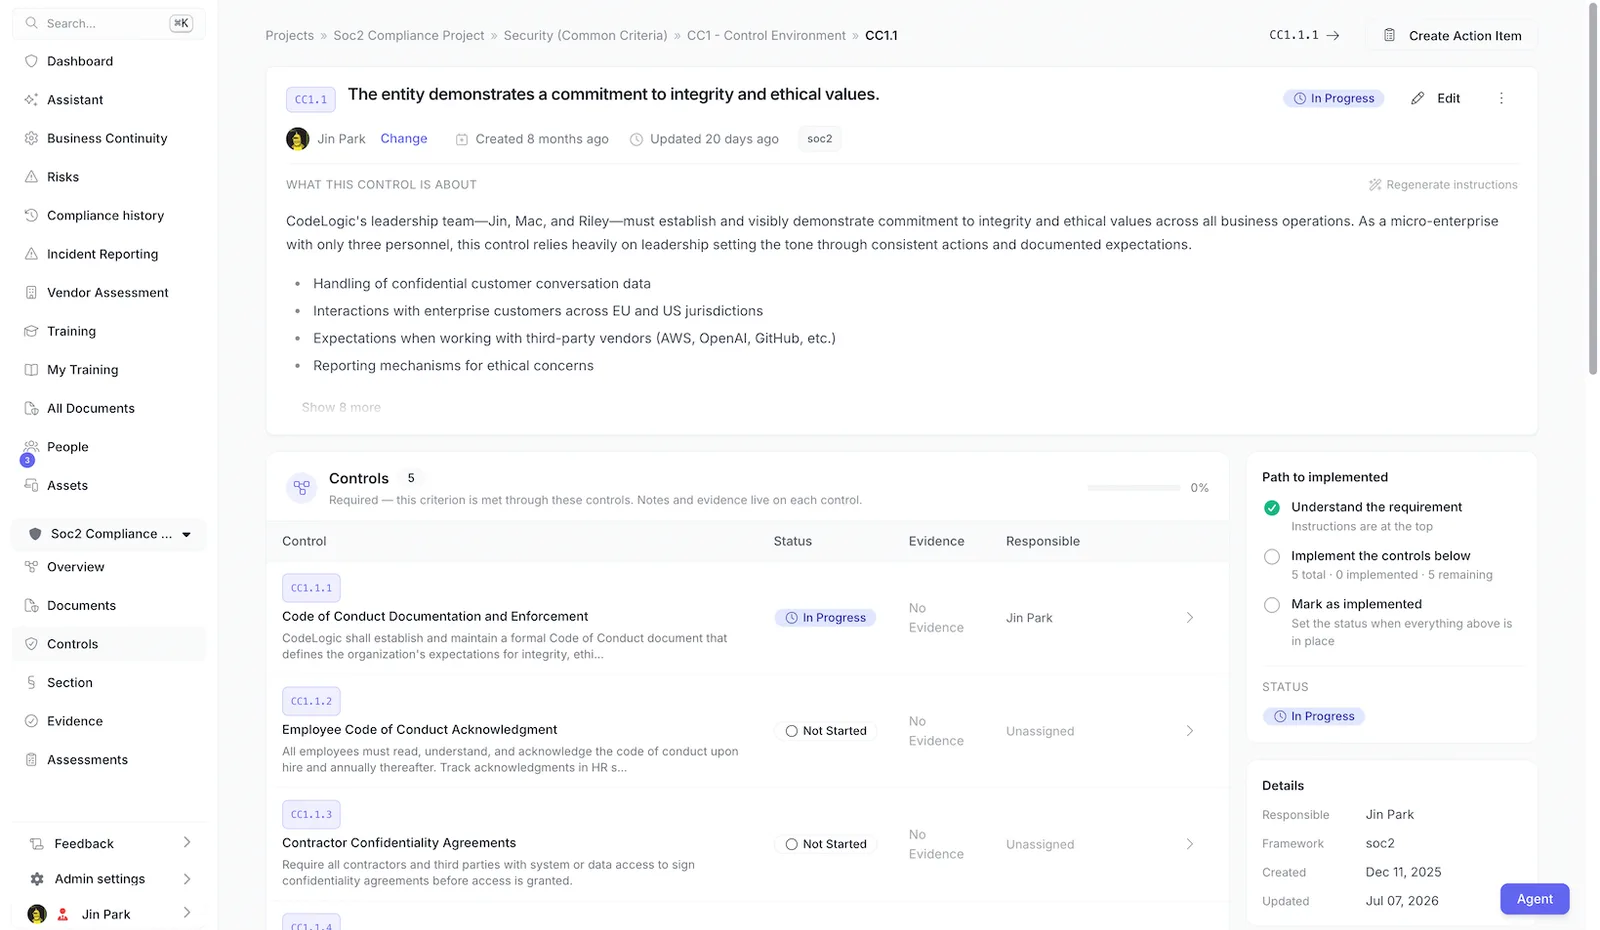Open project Documents icon
1600x930 pixels.
point(31,605)
